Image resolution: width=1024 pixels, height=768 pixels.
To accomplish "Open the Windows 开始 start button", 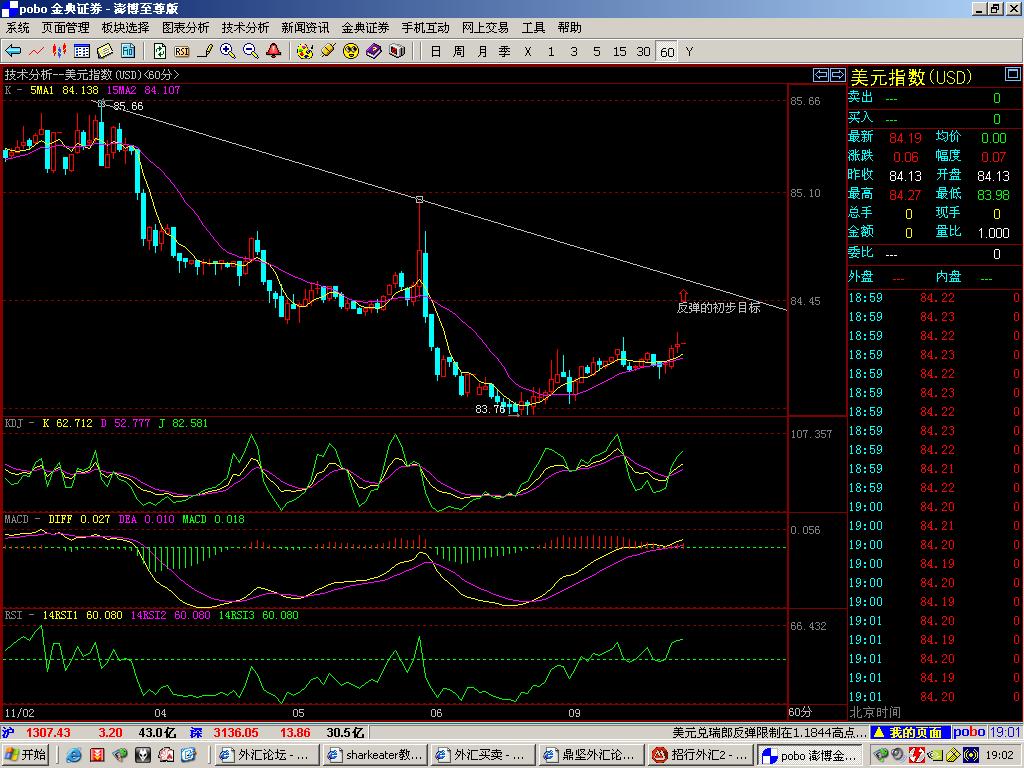I will click(x=27, y=755).
